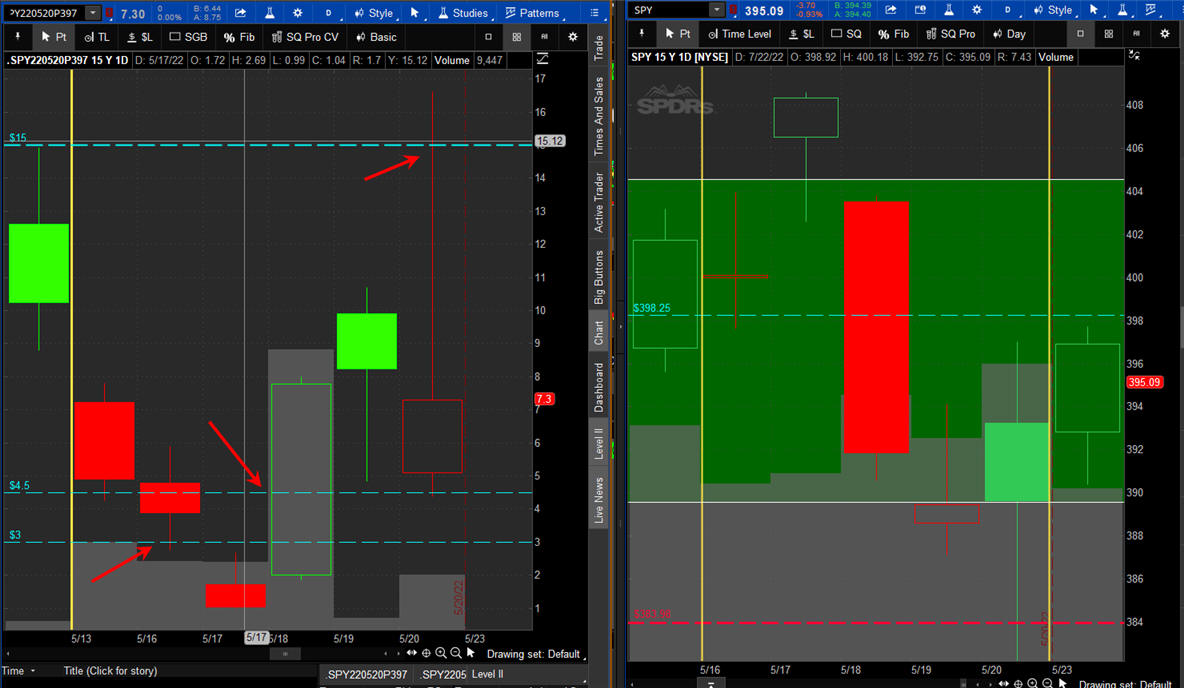Screen dimensions: 1184x688
Task: Open Style menu in right chart
Action: [1053, 10]
